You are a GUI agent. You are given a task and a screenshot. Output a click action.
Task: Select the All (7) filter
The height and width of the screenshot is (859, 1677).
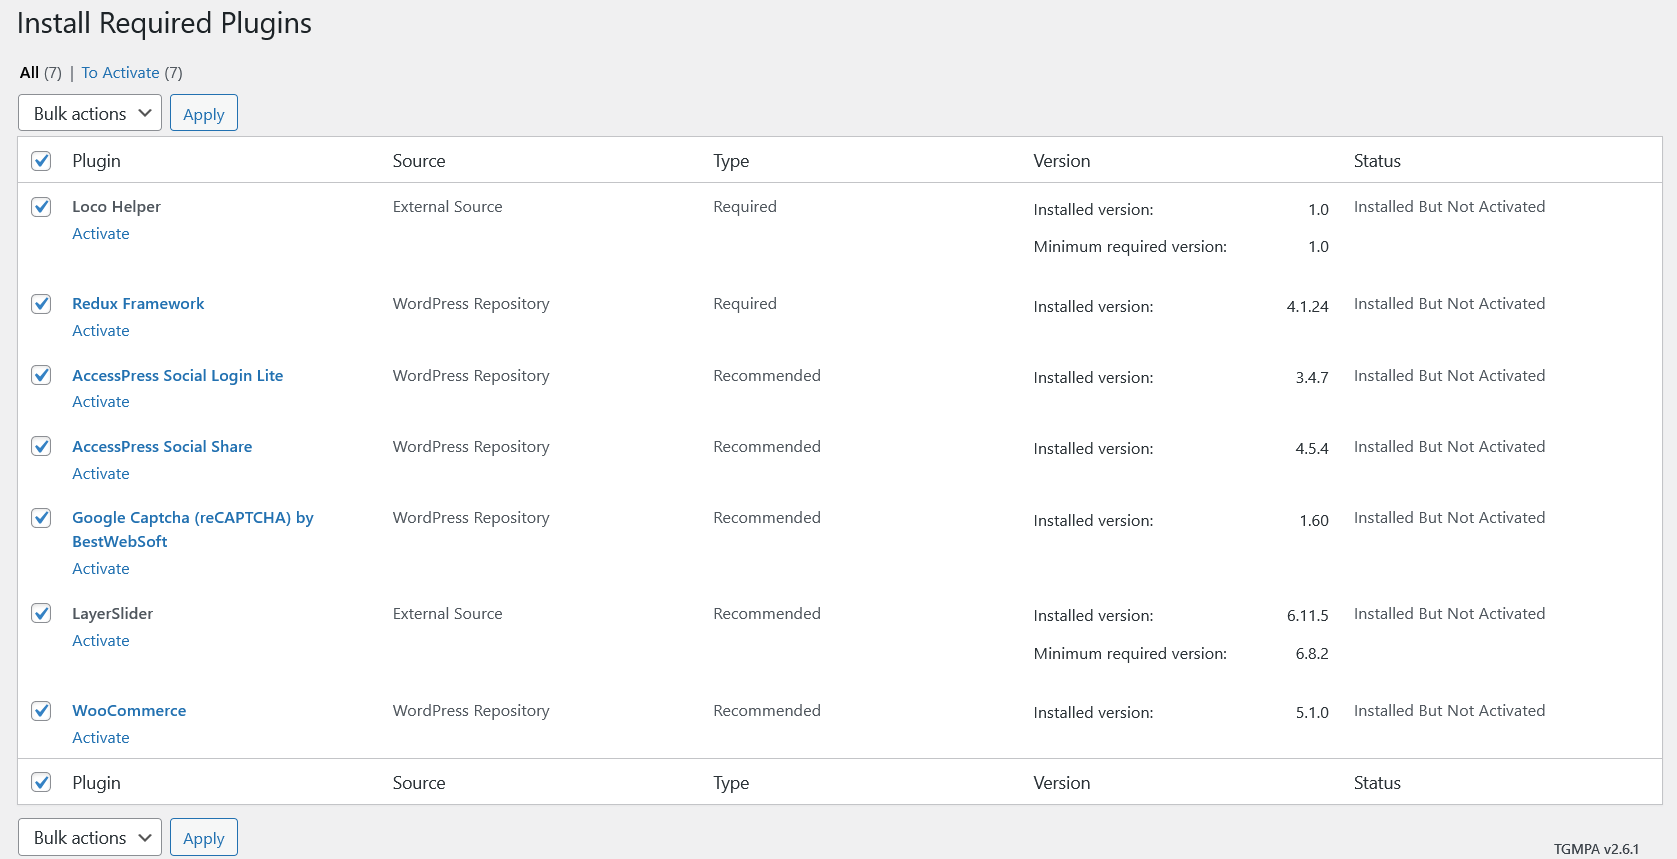pyautogui.click(x=41, y=73)
